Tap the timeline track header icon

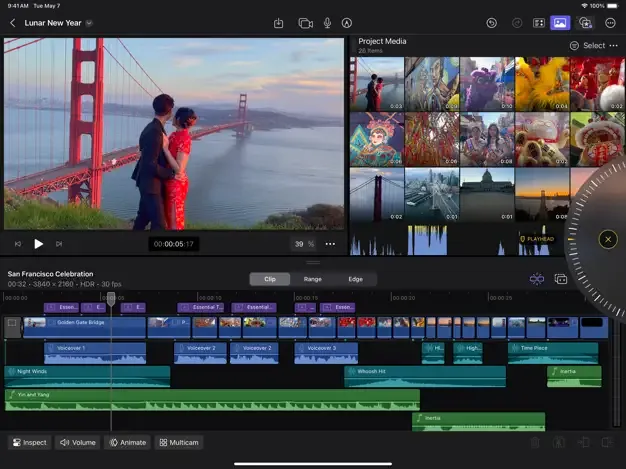pyautogui.click(x=12, y=327)
